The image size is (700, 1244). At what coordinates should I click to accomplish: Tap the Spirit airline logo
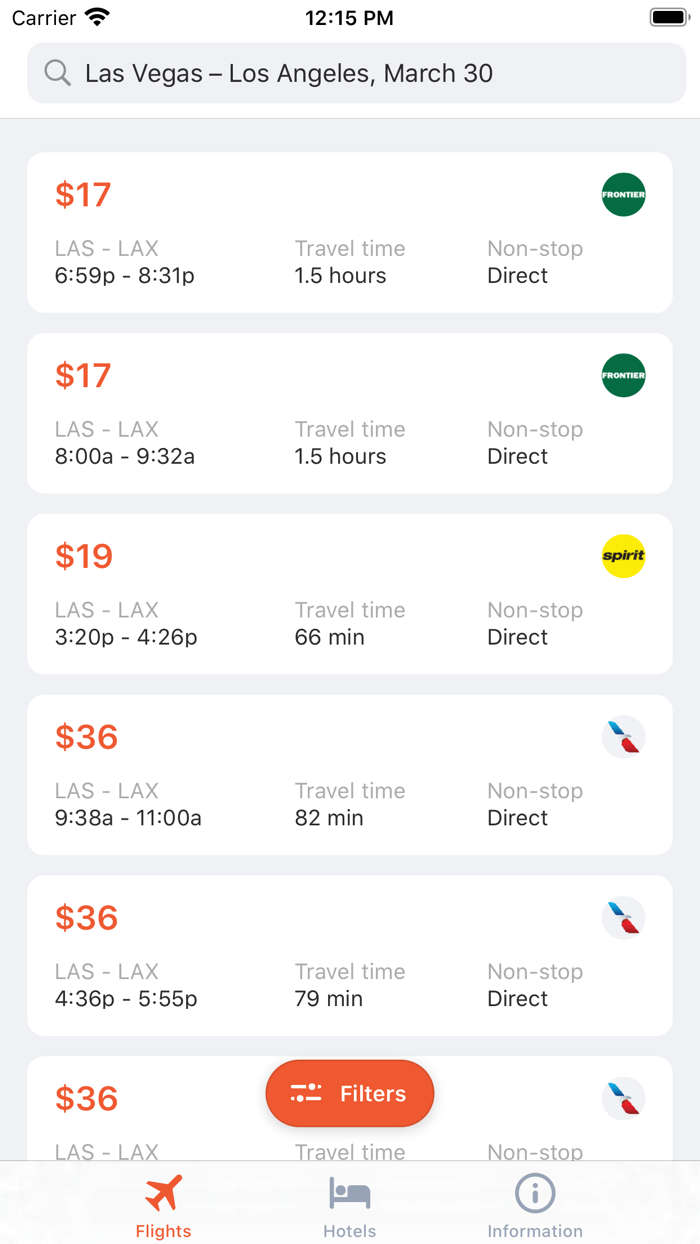[x=623, y=556]
